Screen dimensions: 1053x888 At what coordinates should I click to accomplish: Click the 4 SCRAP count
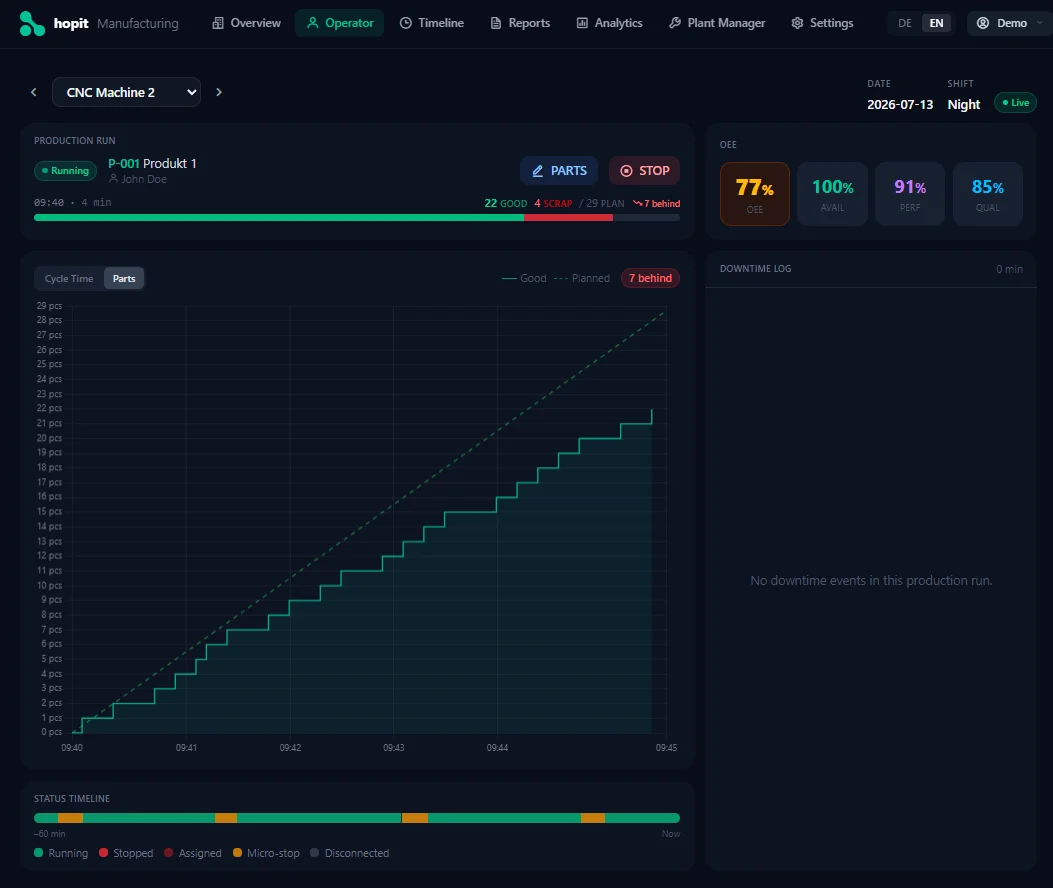(x=553, y=203)
